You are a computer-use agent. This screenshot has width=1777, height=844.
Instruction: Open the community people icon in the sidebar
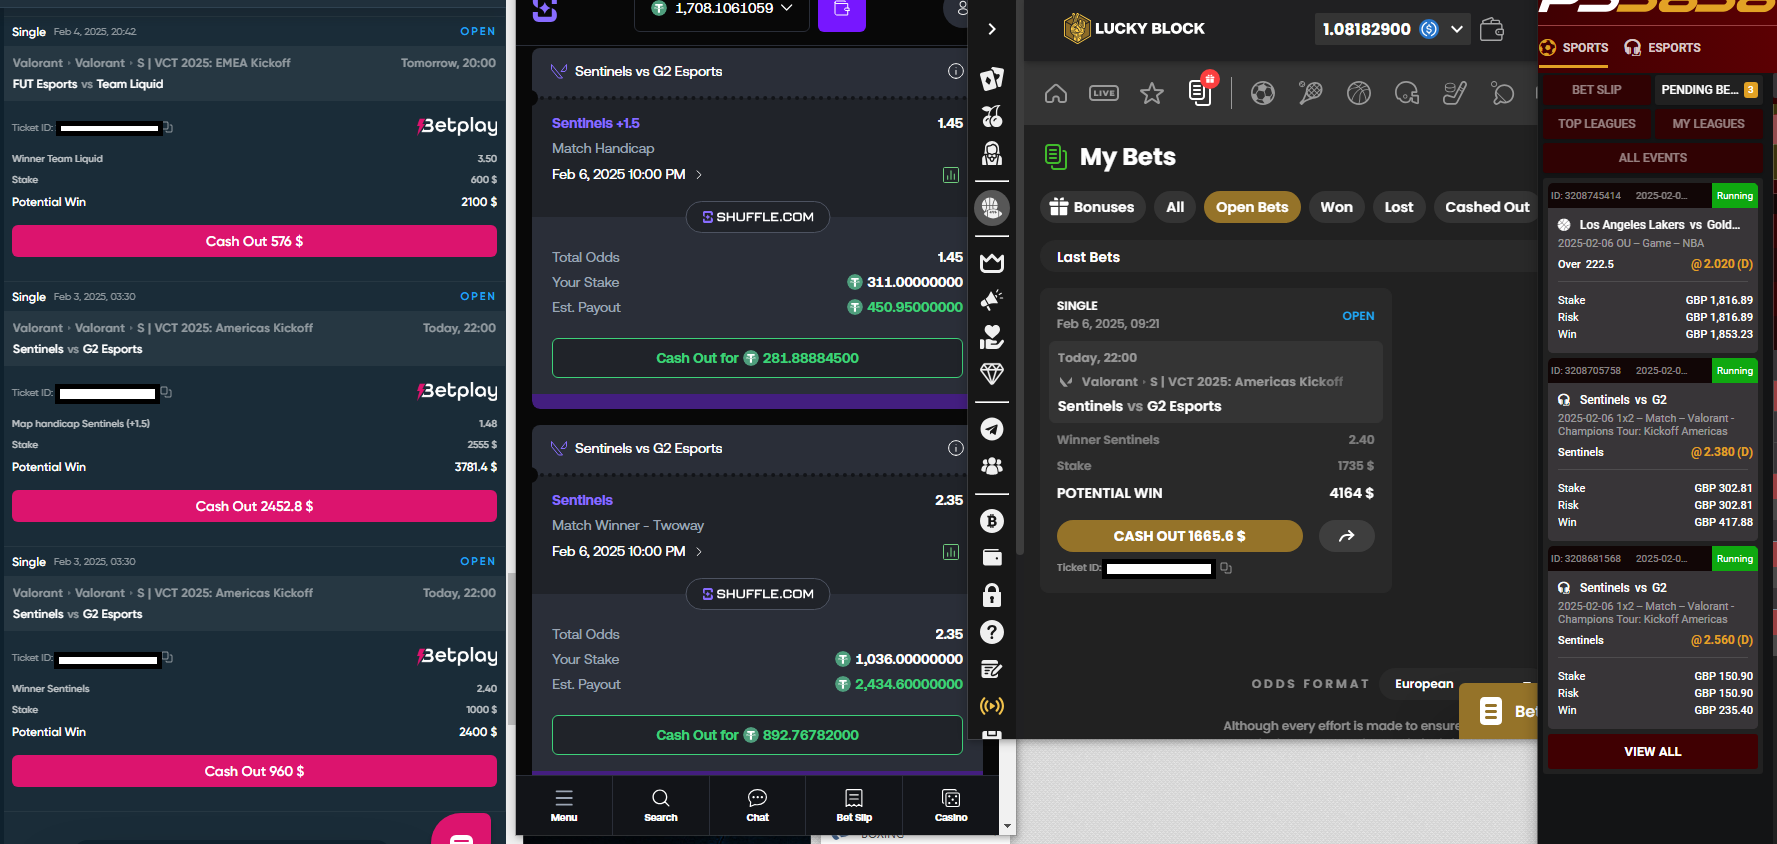pos(991,466)
